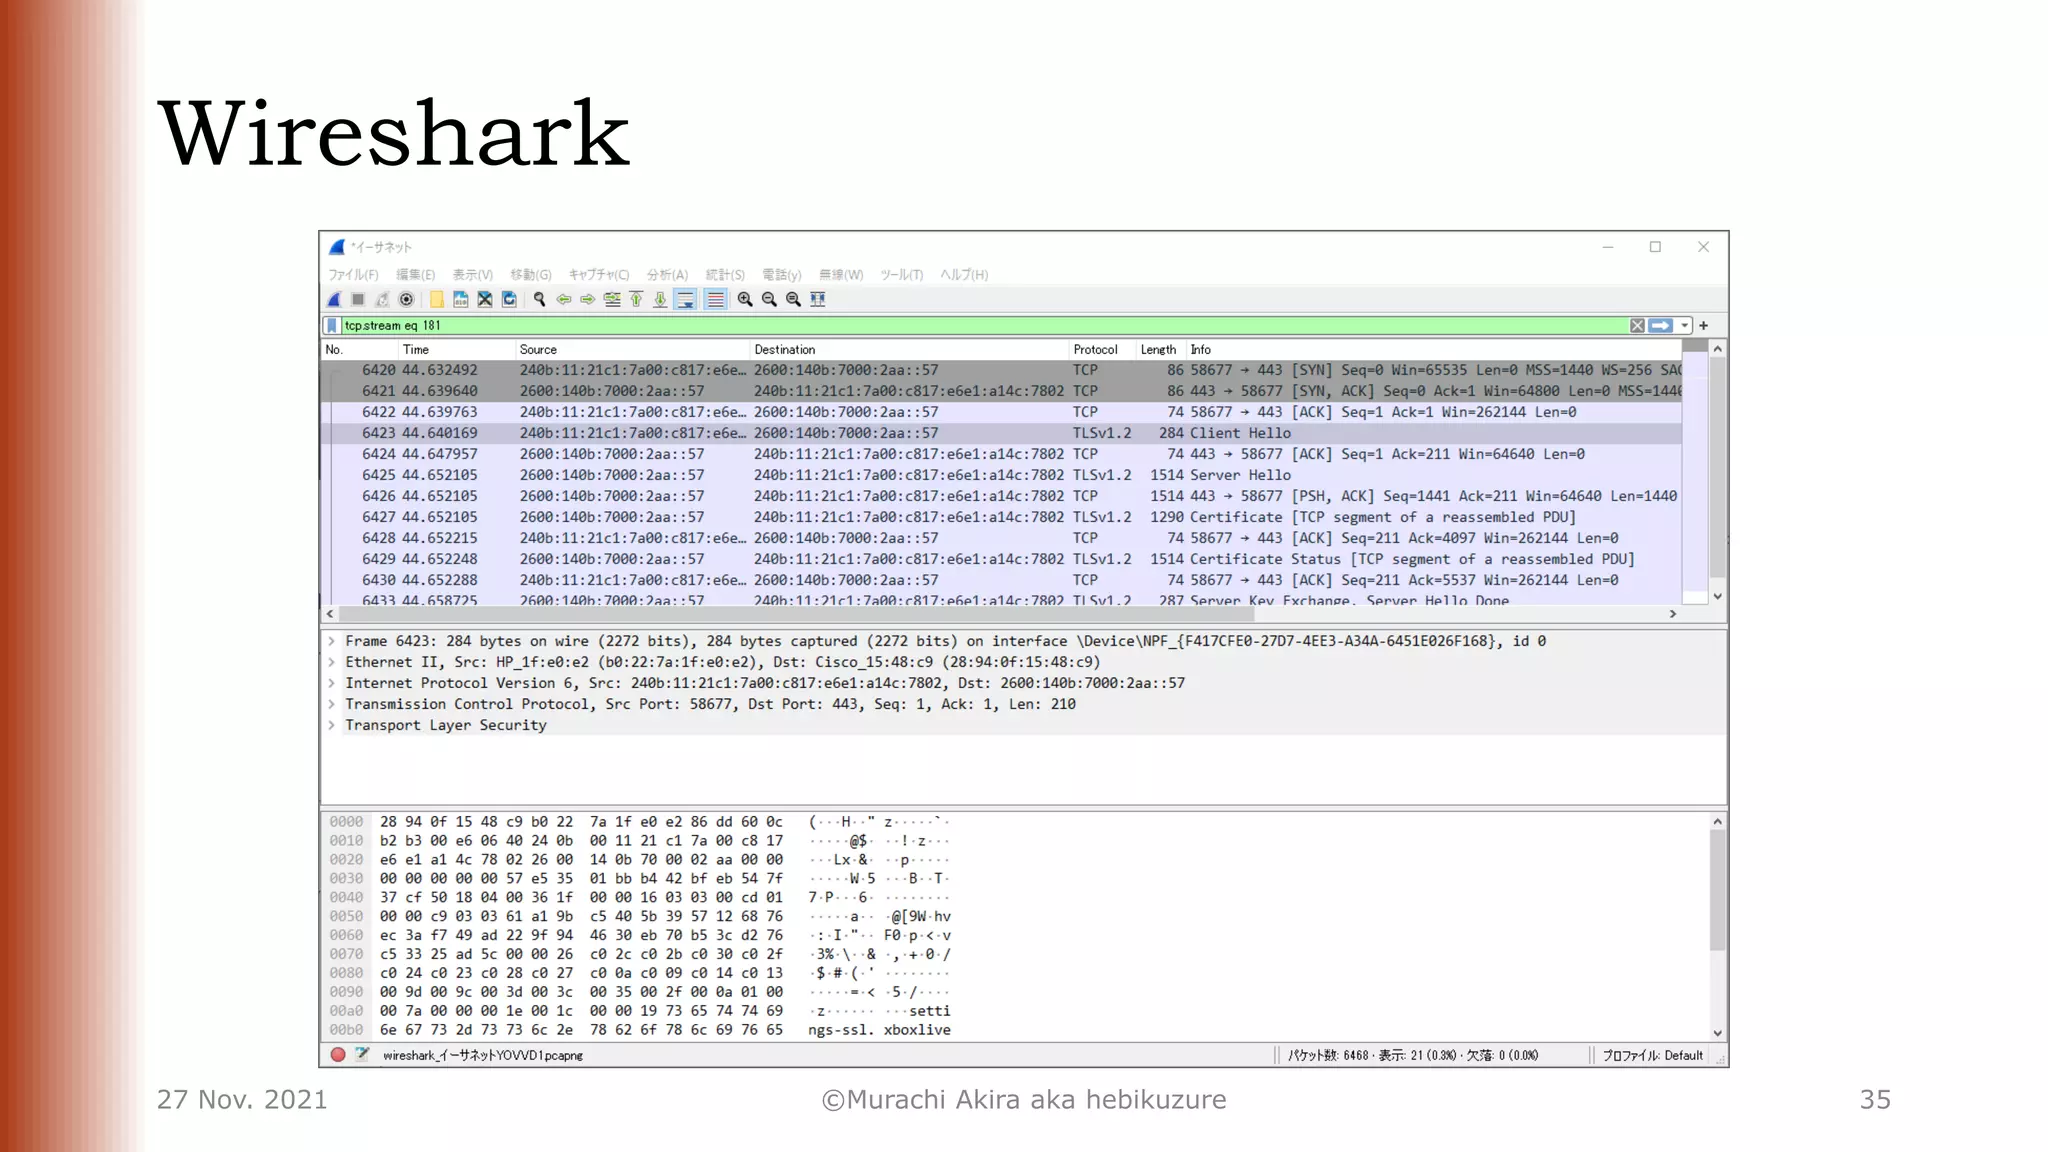Open ファイル(F) menu
Viewport: 2048px width, 1152px height.
coord(353,274)
